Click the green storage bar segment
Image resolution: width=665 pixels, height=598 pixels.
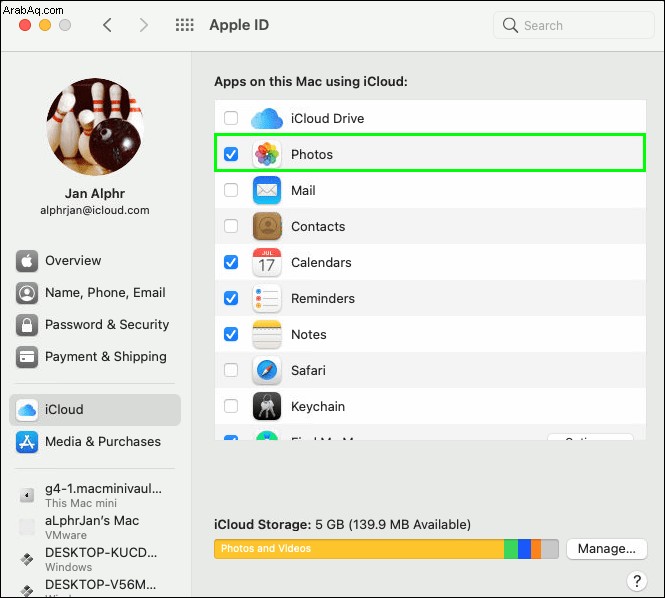[511, 549]
